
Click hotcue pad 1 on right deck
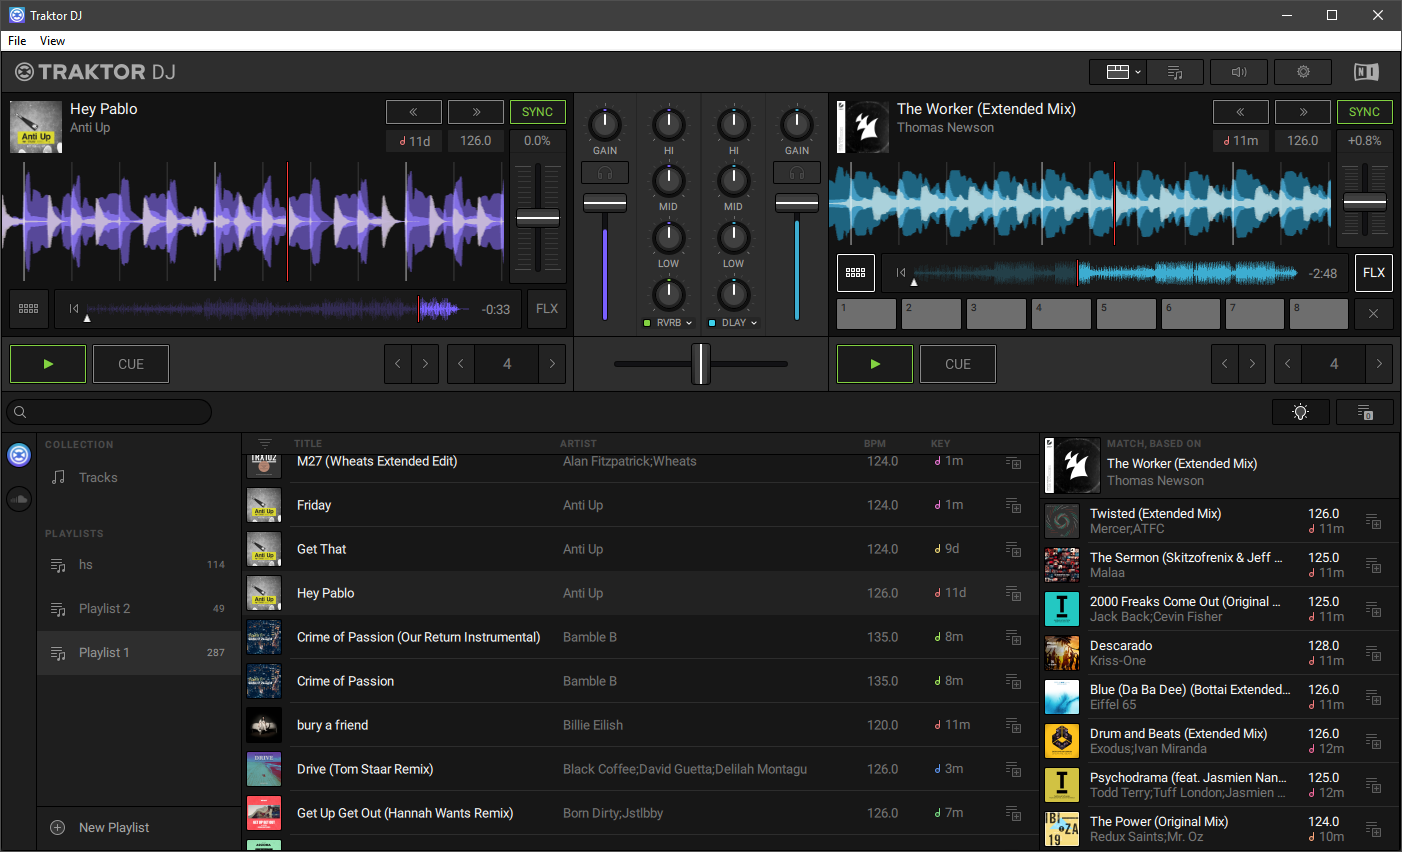coord(866,314)
